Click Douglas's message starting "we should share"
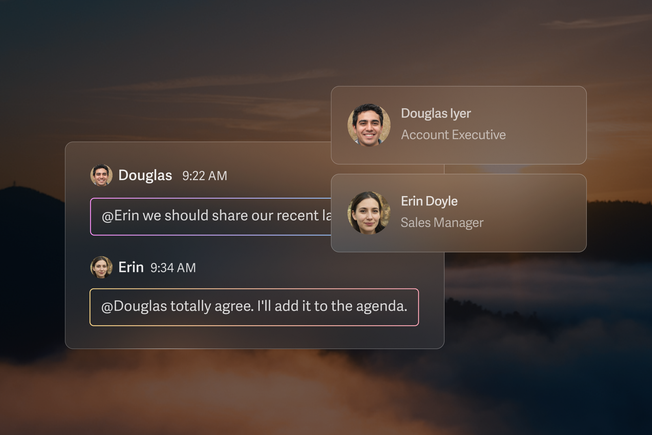The height and width of the screenshot is (435, 652). 211,217
